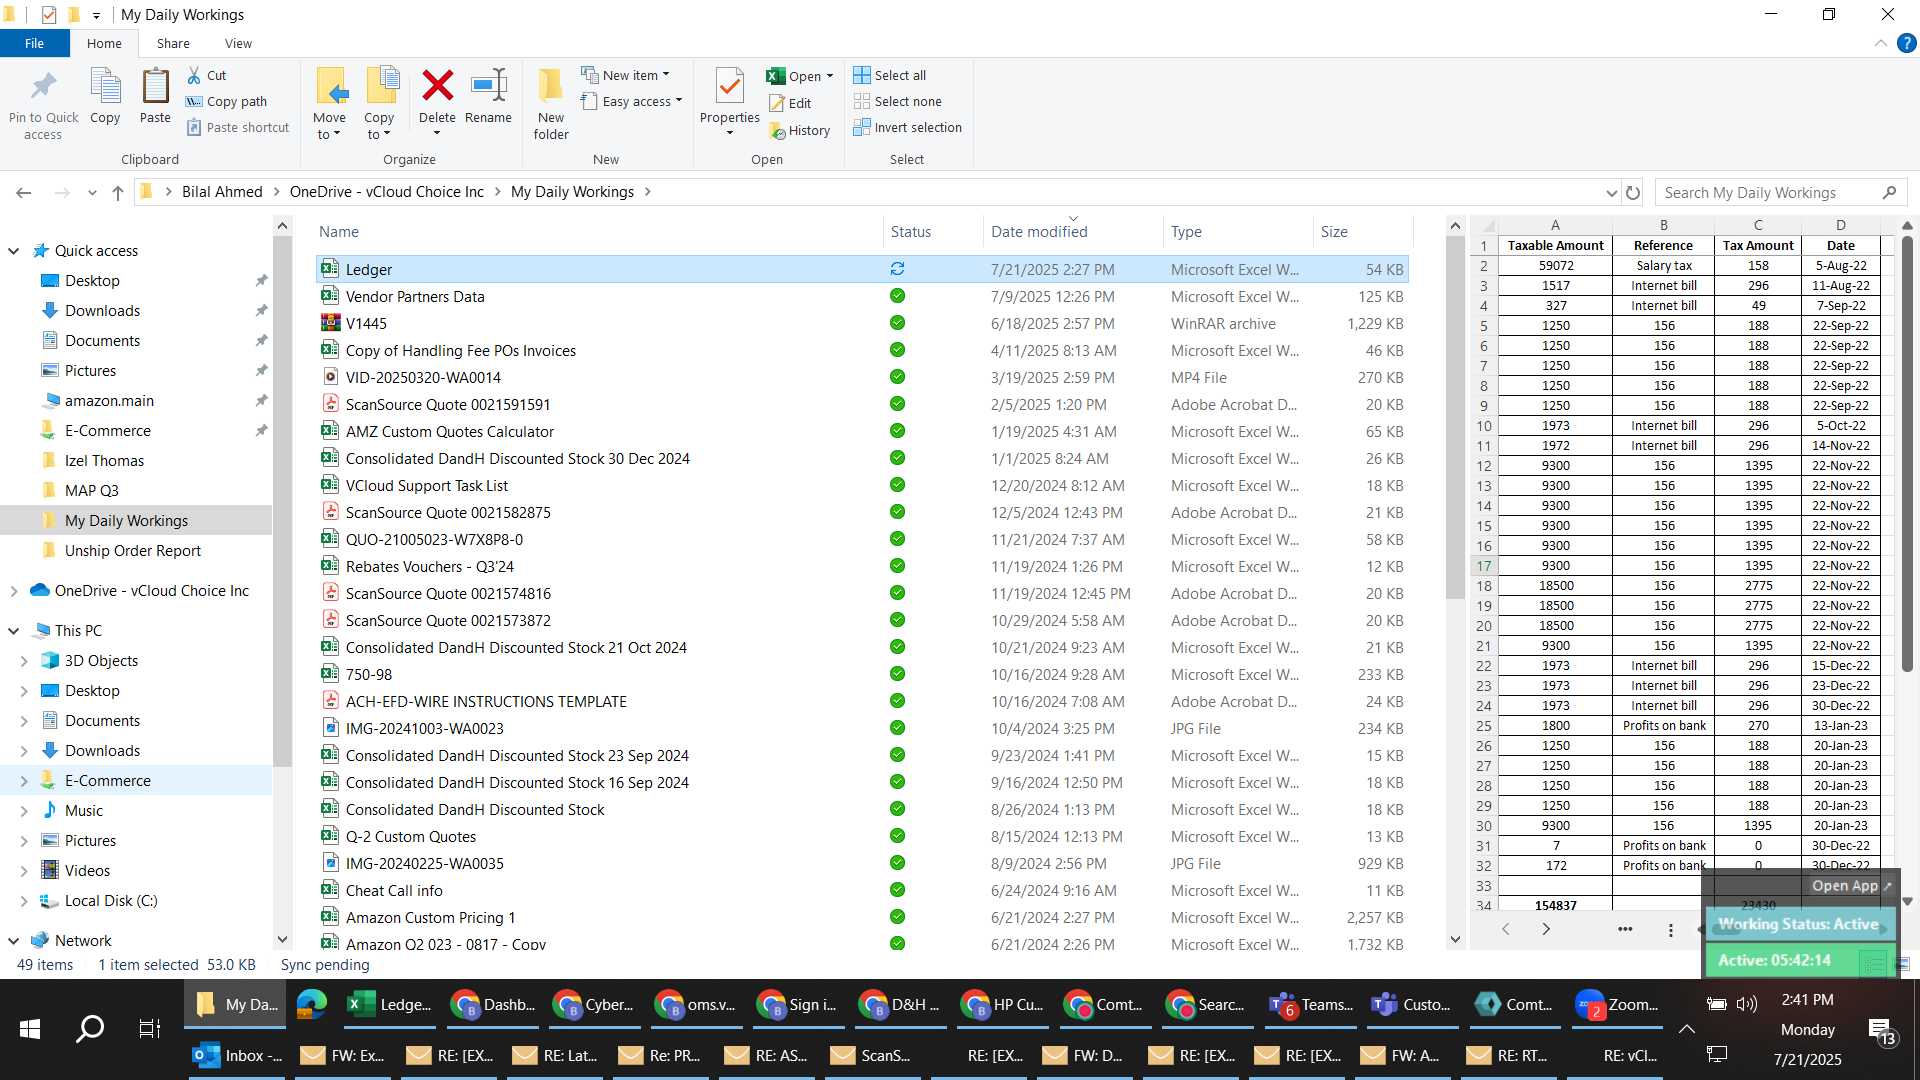Click the Paste clipboard icon
This screenshot has height=1080, width=1920.
155,88
